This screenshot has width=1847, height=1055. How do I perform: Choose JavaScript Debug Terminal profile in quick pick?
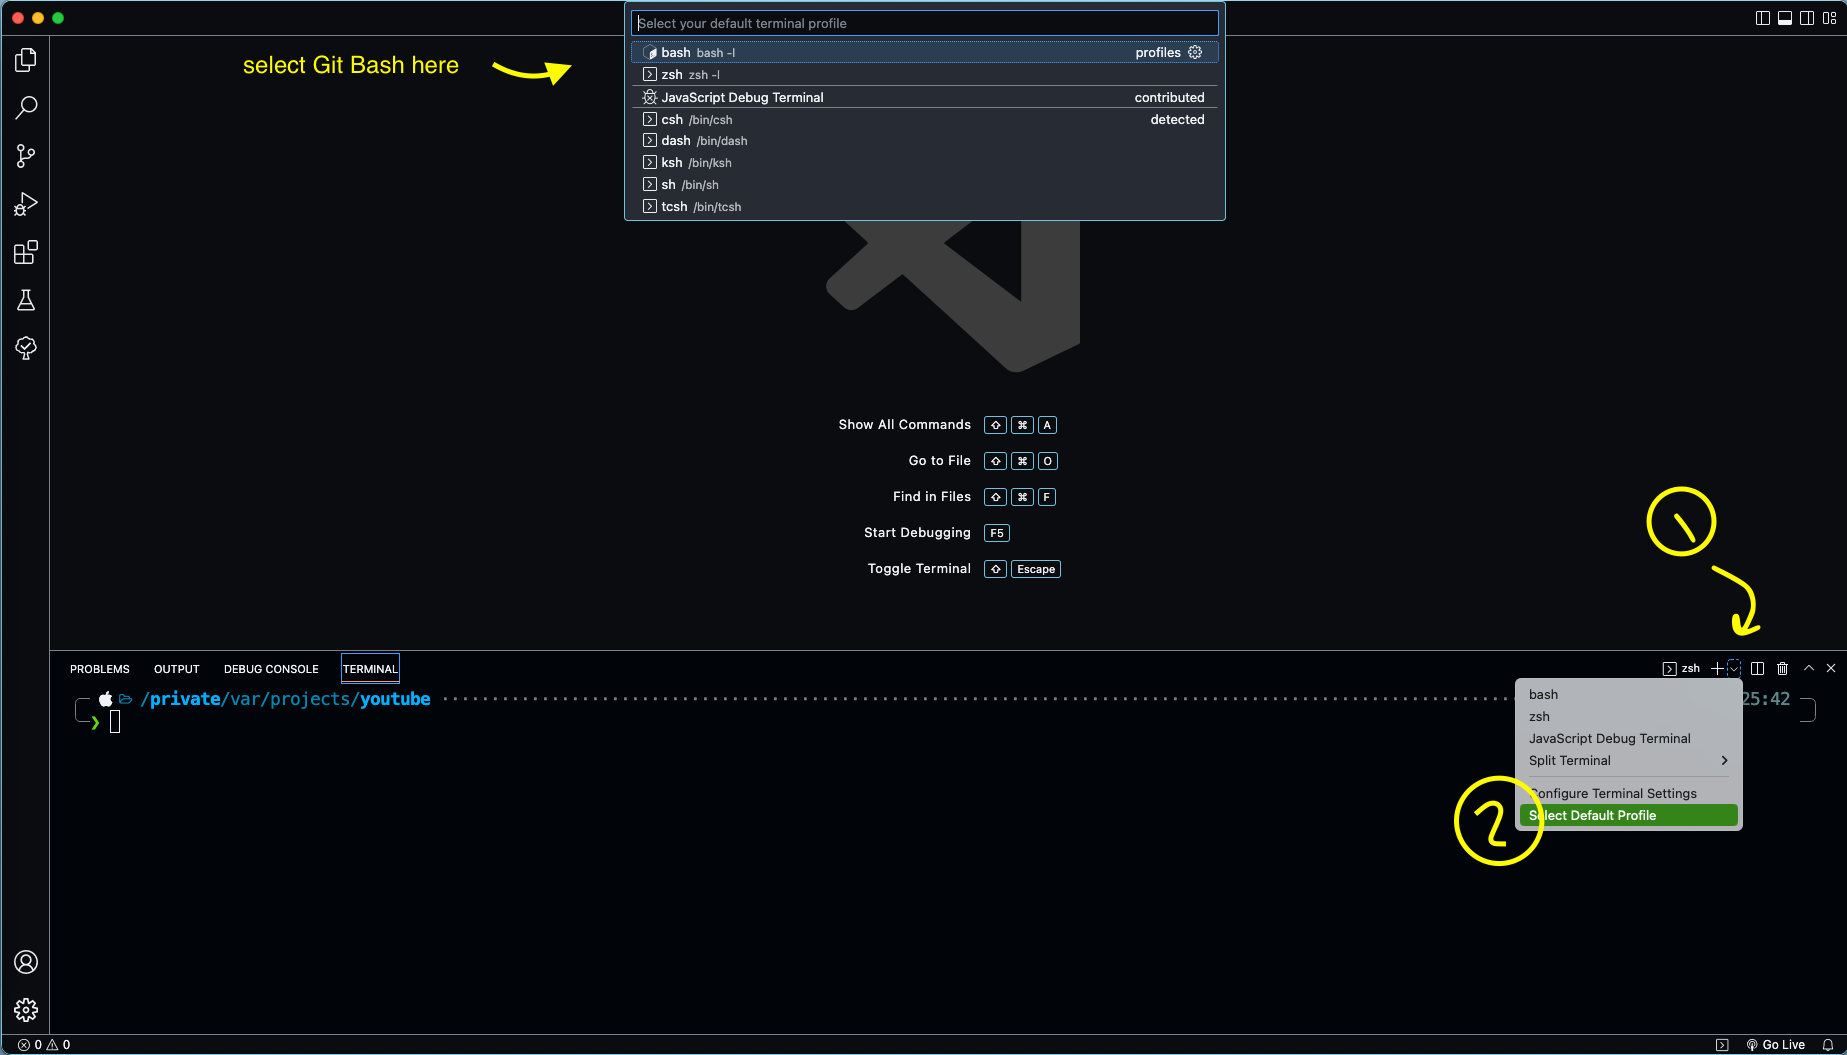[x=925, y=97]
